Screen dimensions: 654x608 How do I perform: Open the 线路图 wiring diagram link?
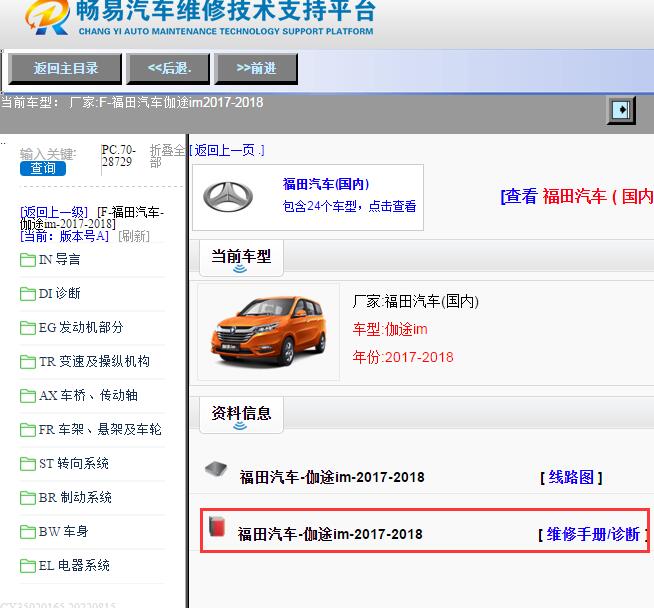tap(571, 477)
